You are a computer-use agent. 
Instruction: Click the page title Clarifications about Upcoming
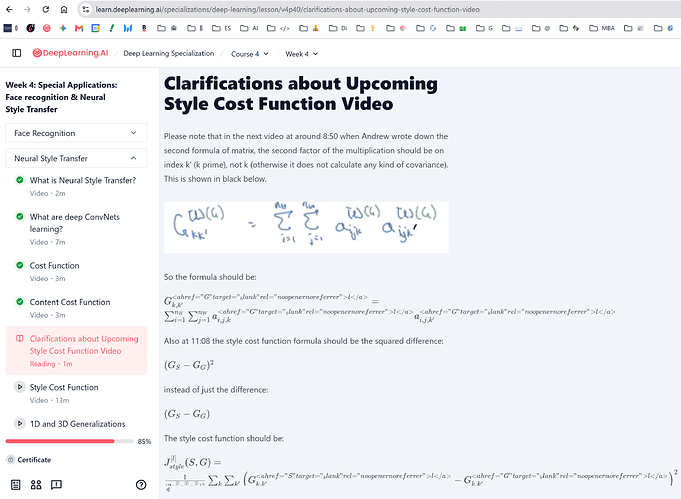point(301,93)
